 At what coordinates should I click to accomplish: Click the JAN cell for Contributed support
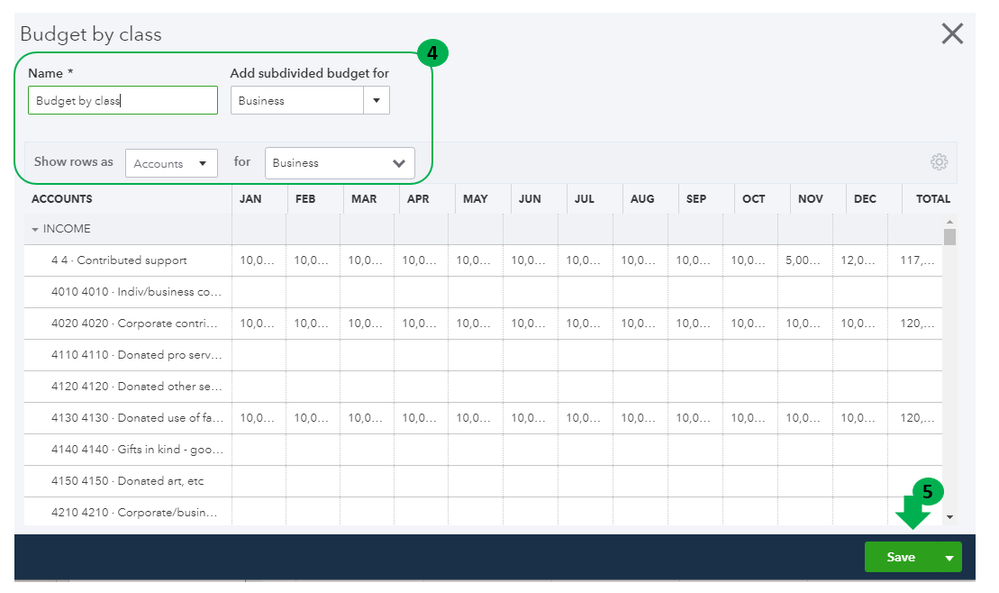(x=258, y=260)
